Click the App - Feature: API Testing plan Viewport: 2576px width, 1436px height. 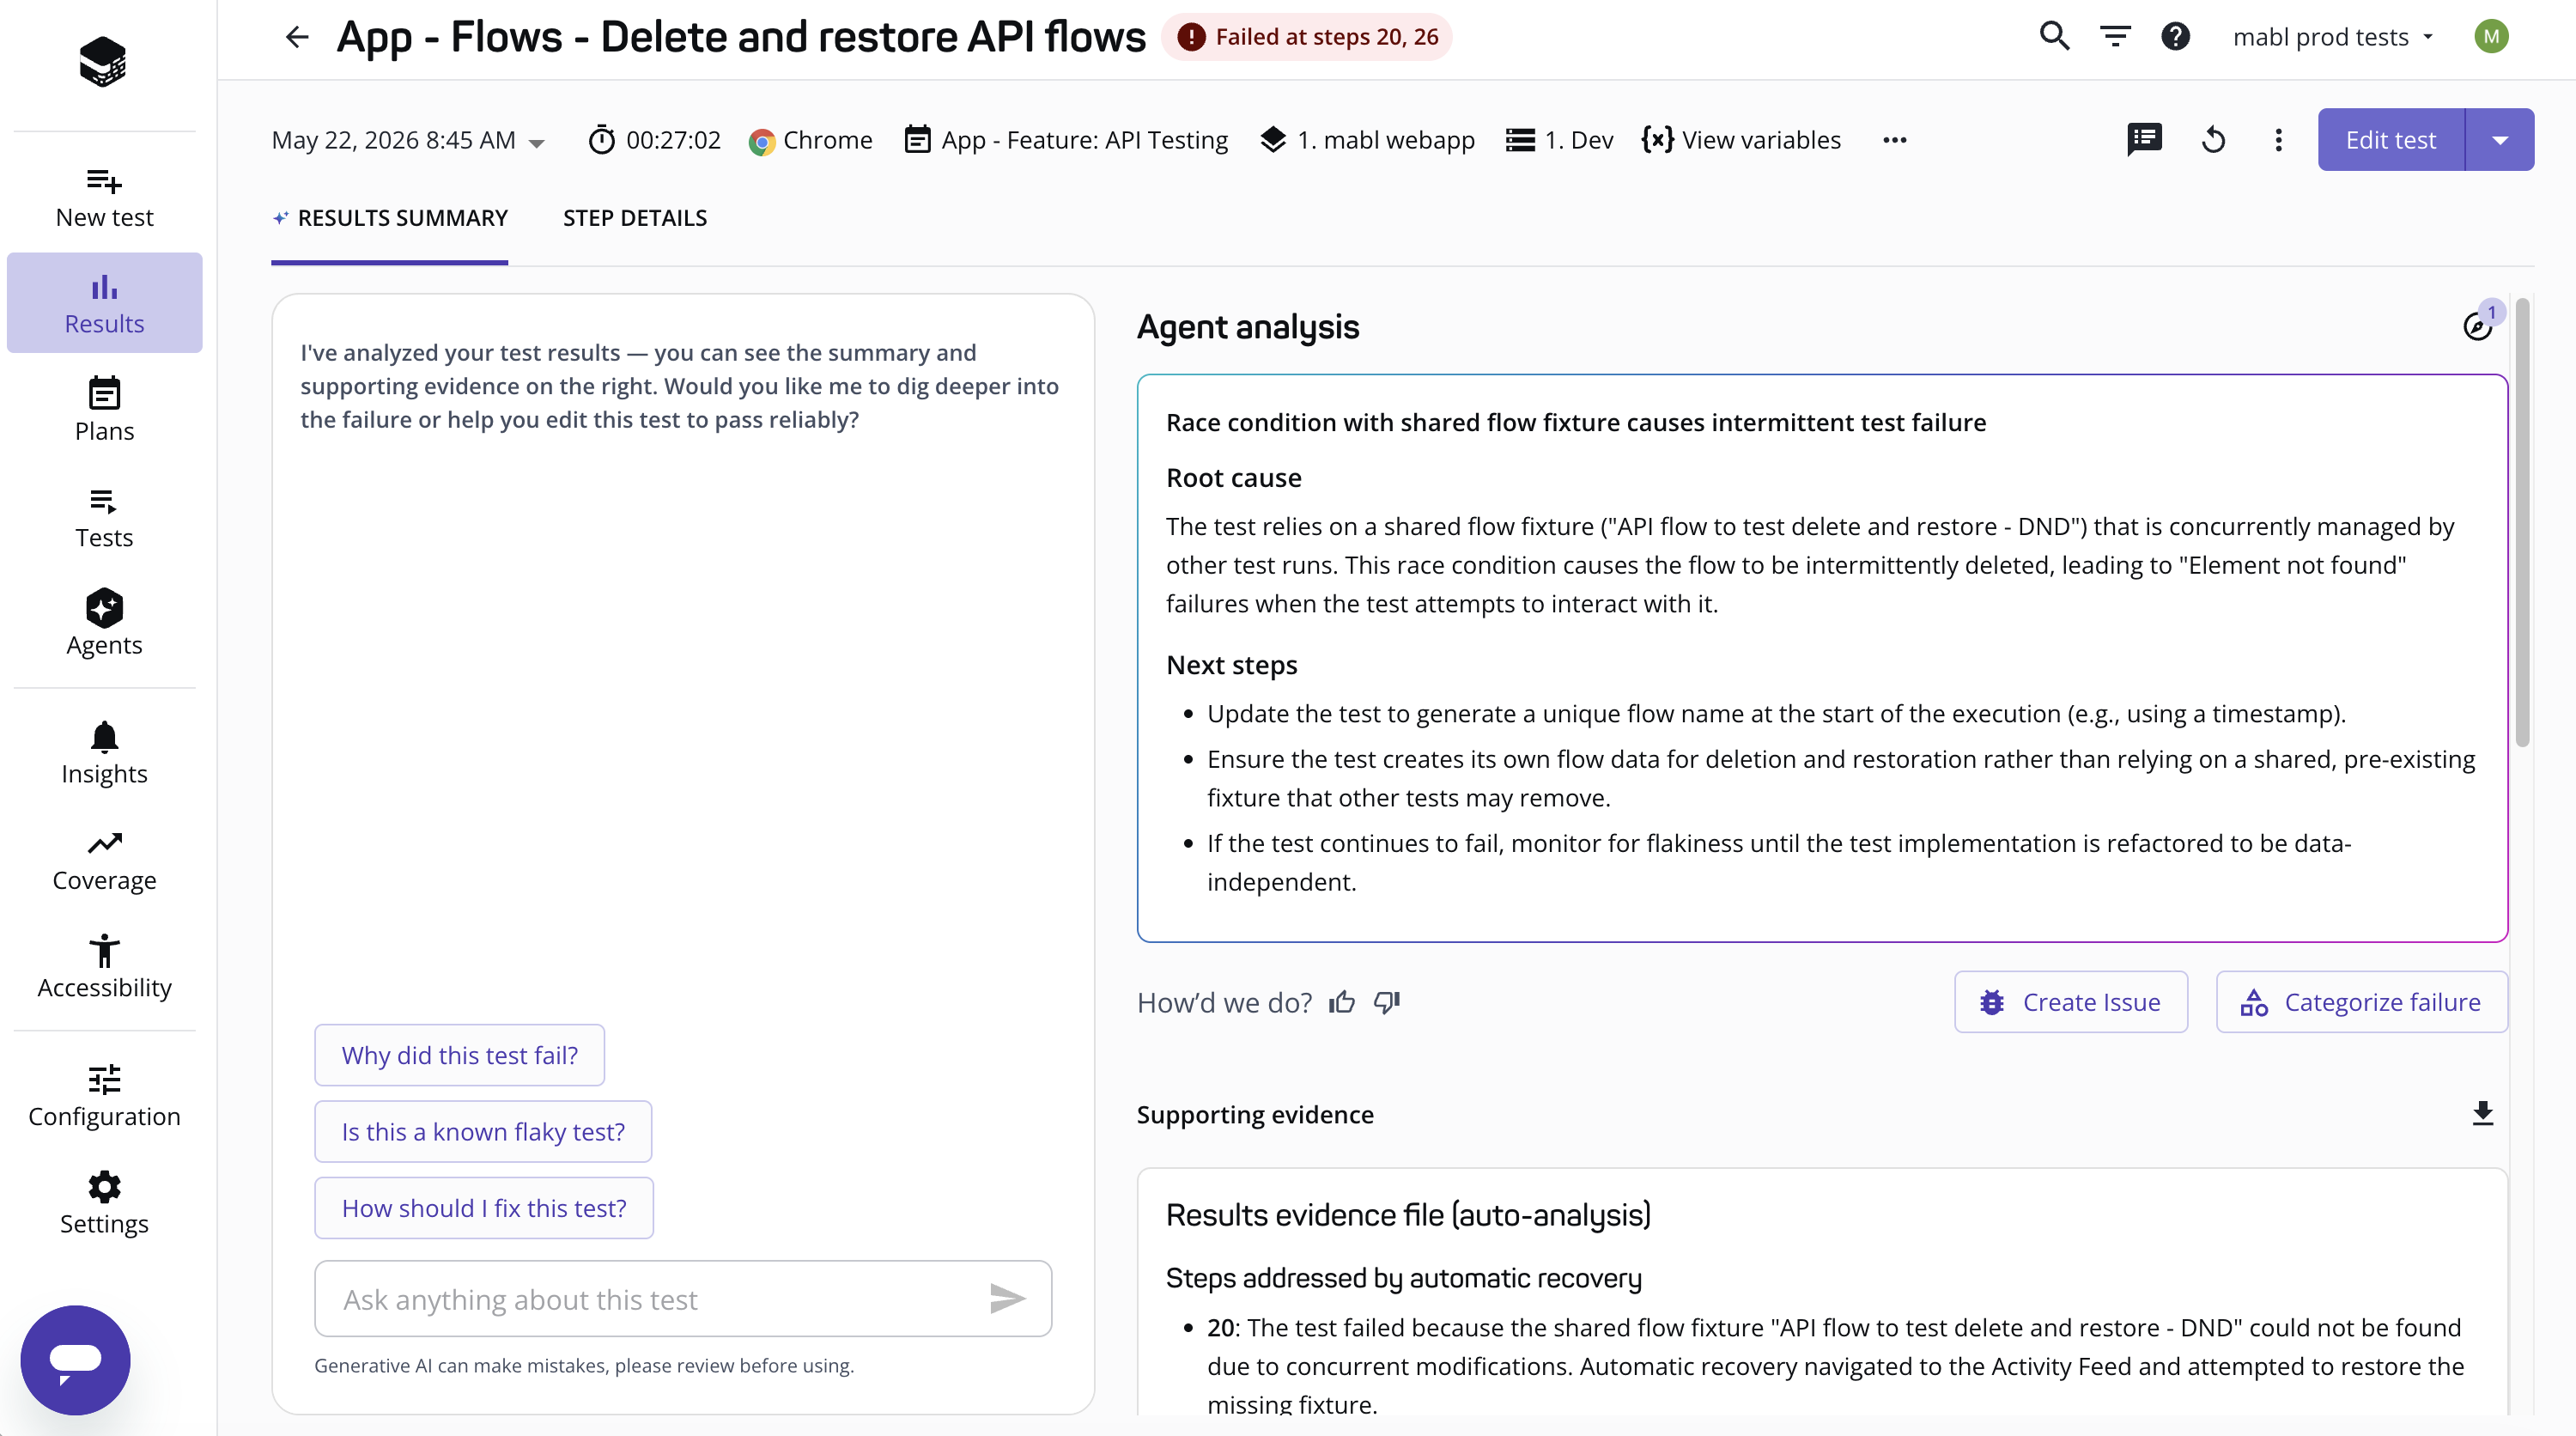click(x=1067, y=140)
